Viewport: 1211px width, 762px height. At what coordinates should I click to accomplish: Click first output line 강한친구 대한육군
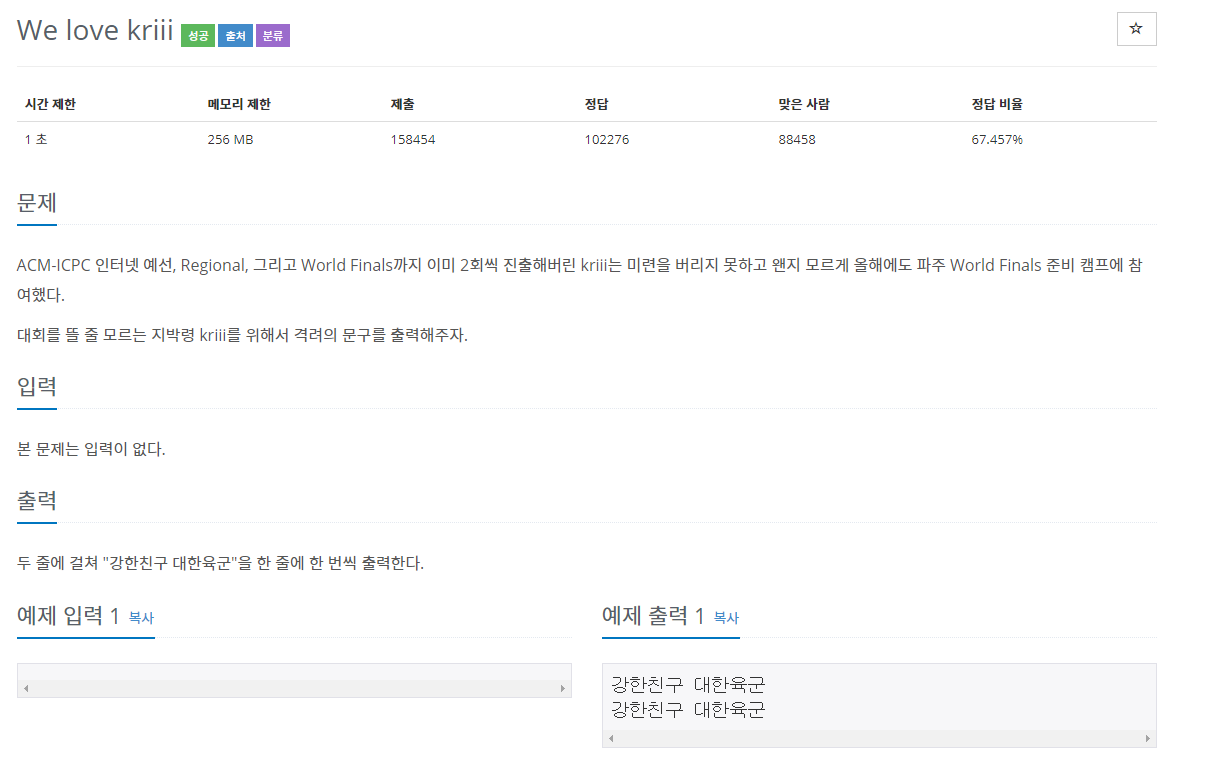688,685
